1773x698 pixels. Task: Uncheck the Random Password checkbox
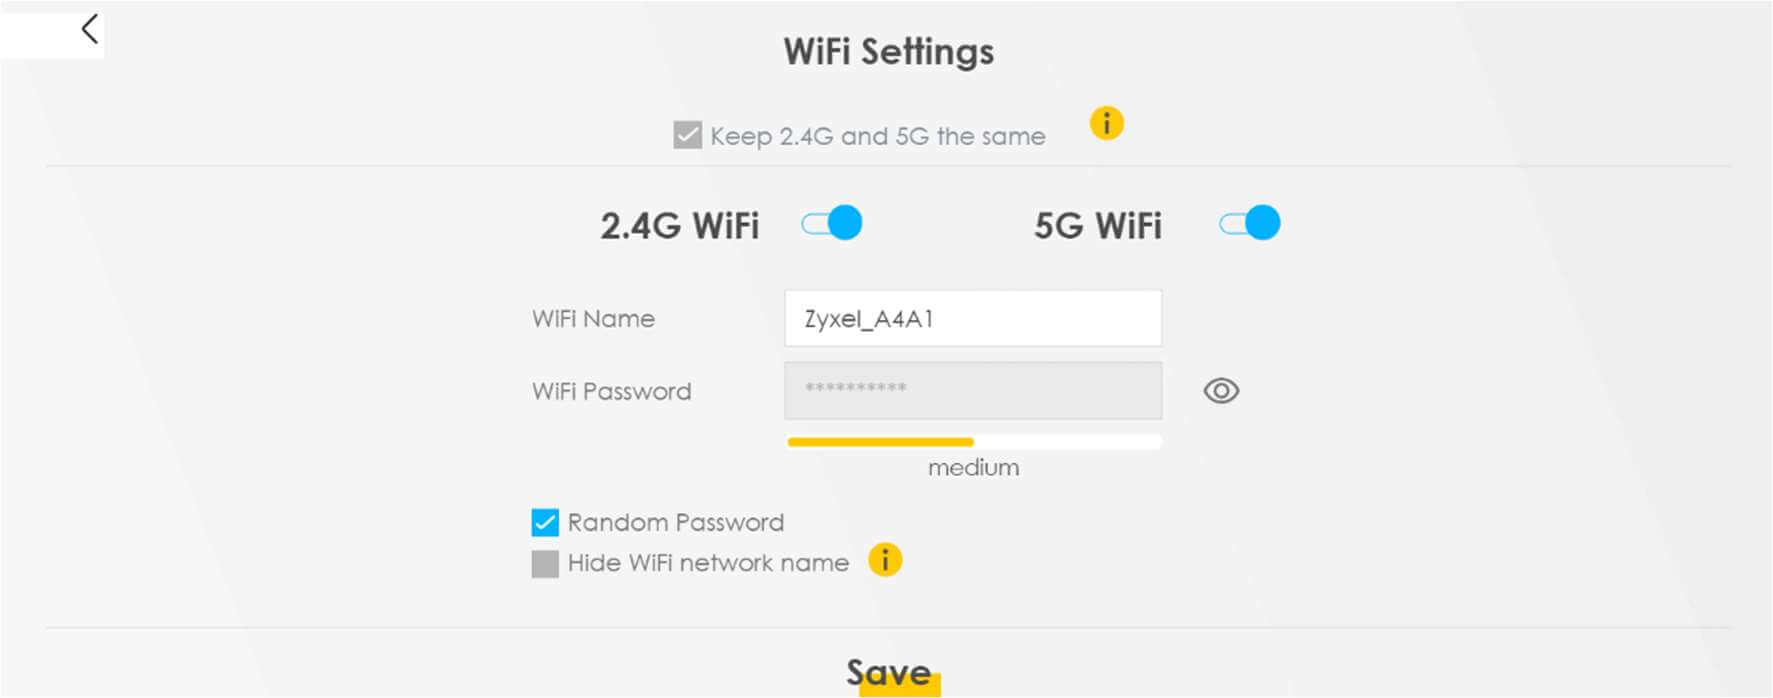tap(545, 523)
